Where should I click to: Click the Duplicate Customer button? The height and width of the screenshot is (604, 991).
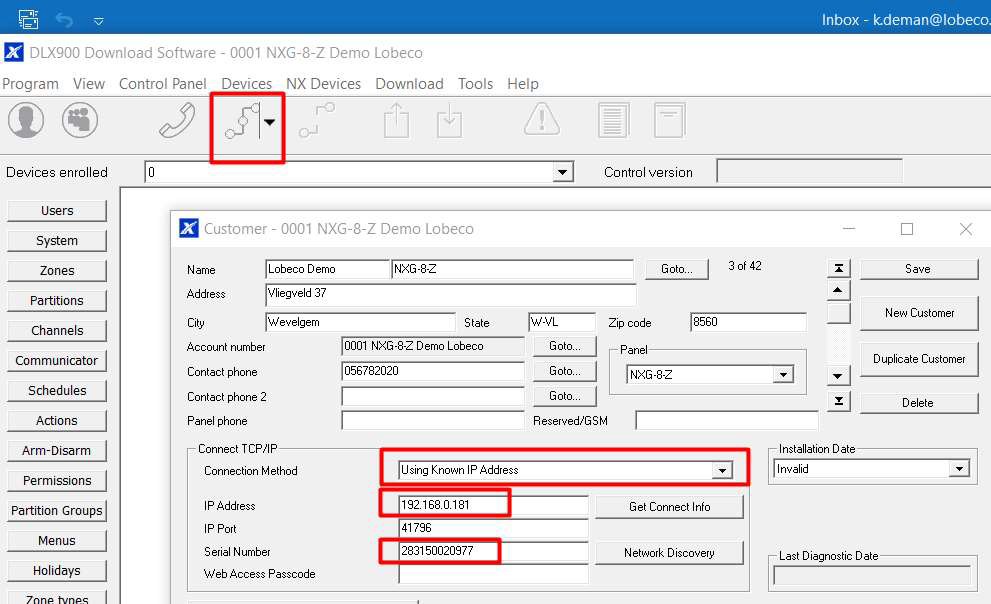click(x=919, y=359)
